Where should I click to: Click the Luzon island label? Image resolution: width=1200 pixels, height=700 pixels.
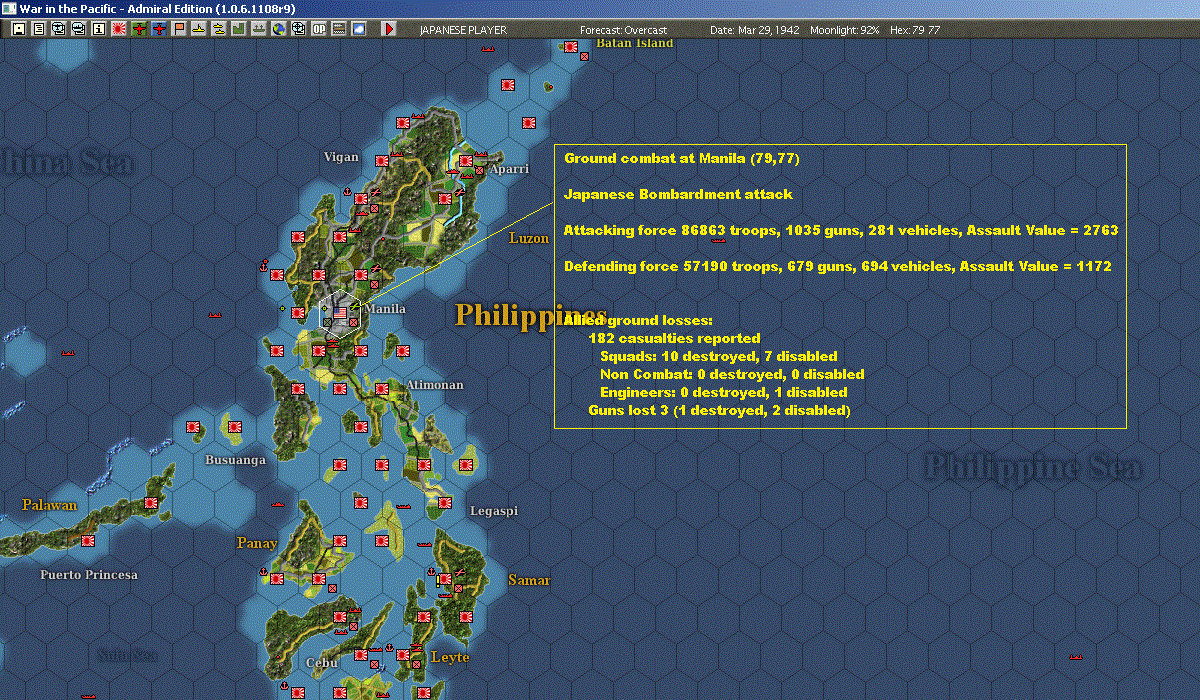[x=529, y=238]
